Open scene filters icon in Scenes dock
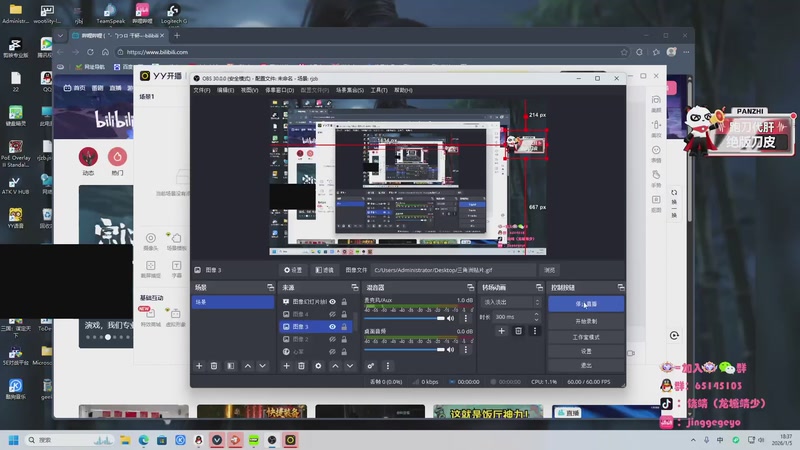Viewport: 800px width, 450px height. (x=231, y=366)
